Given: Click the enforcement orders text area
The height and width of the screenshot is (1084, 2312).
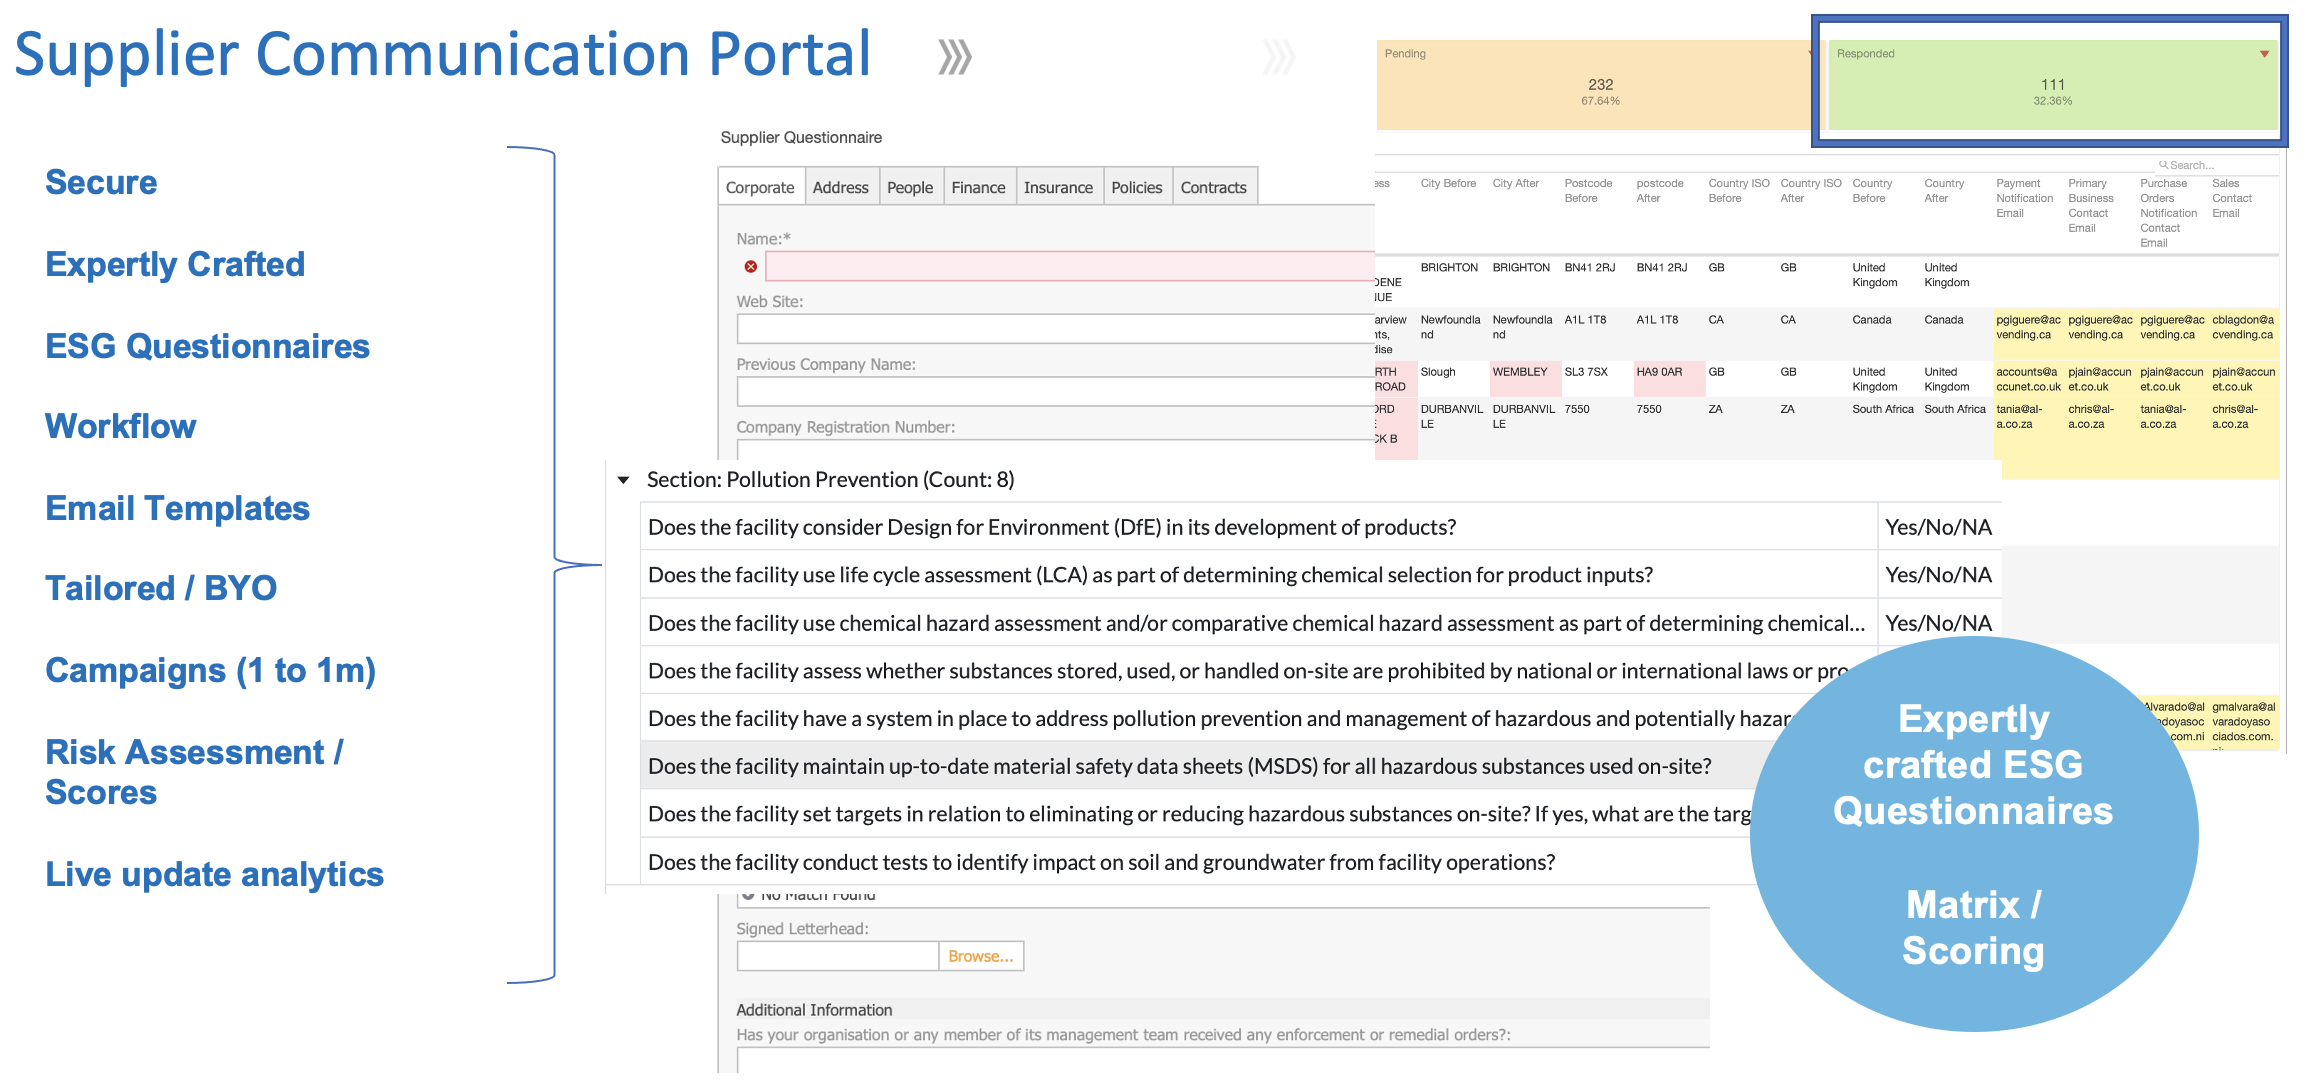Looking at the screenshot, I should pyautogui.click(x=1223, y=1060).
